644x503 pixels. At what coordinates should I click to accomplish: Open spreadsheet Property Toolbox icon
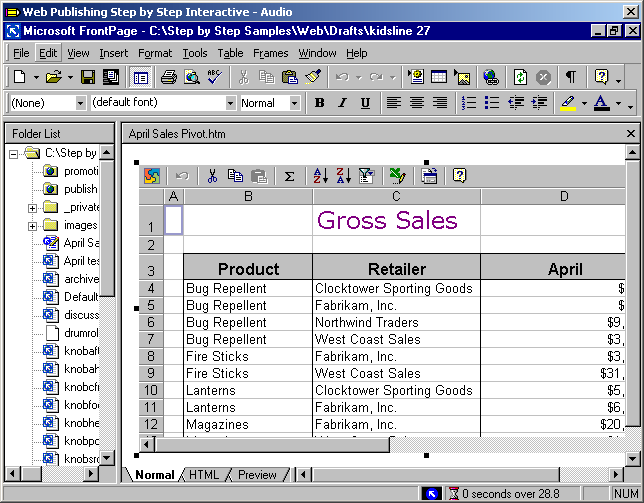[x=429, y=176]
